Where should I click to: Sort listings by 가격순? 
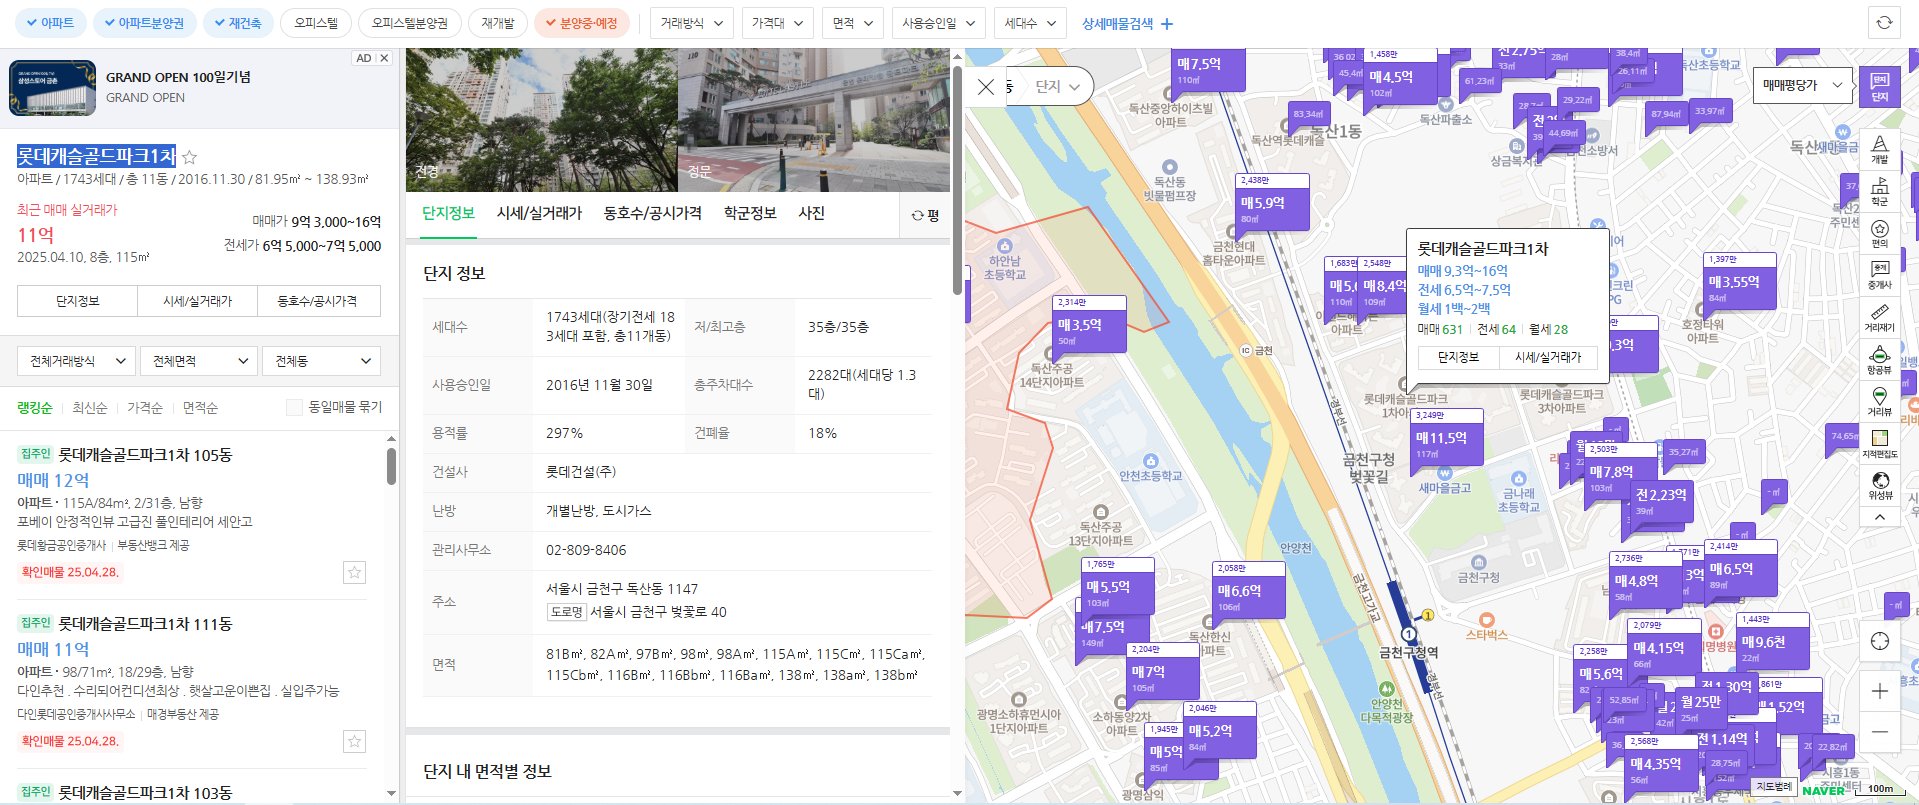coord(144,407)
